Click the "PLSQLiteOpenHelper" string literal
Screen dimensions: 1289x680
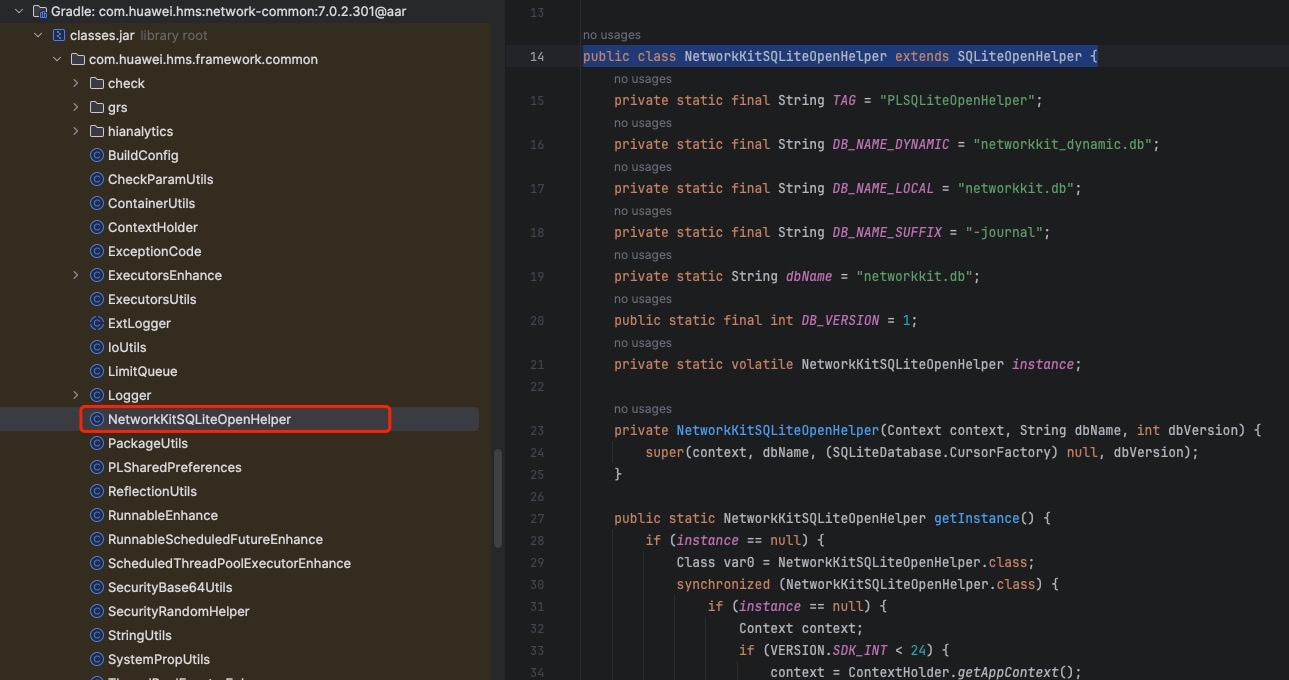957,100
